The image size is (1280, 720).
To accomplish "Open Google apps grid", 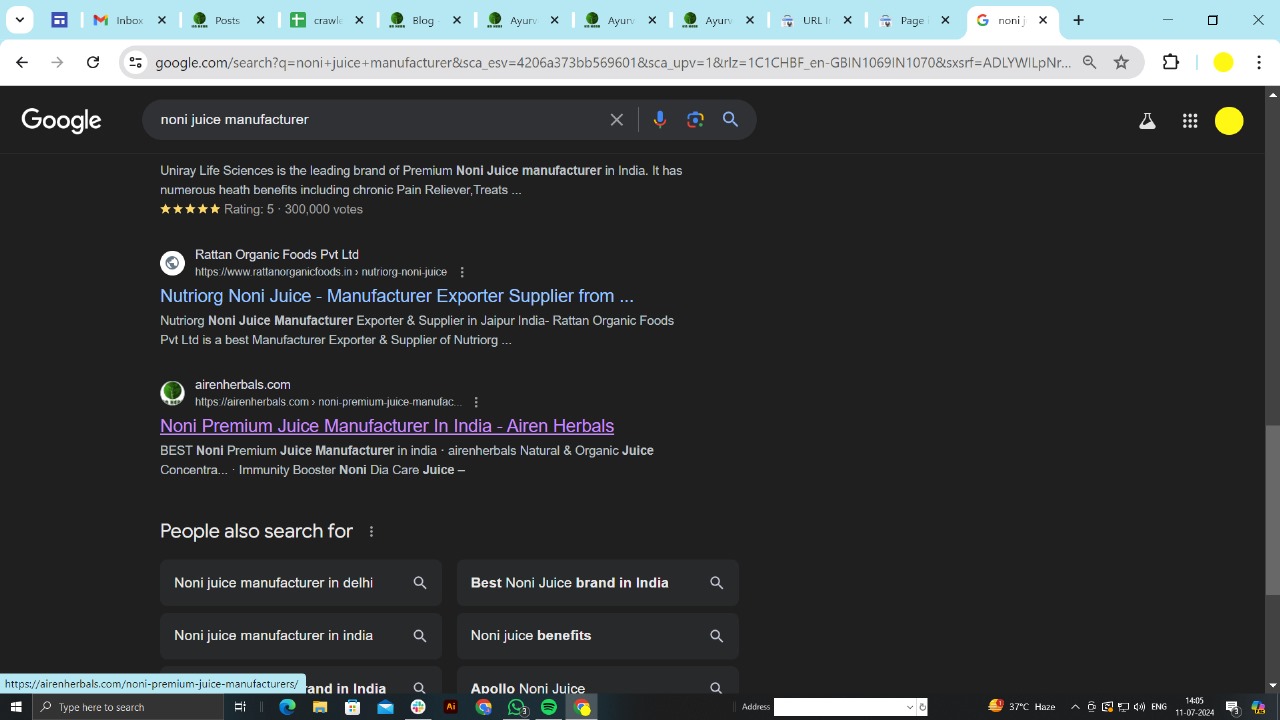I will click(1190, 121).
